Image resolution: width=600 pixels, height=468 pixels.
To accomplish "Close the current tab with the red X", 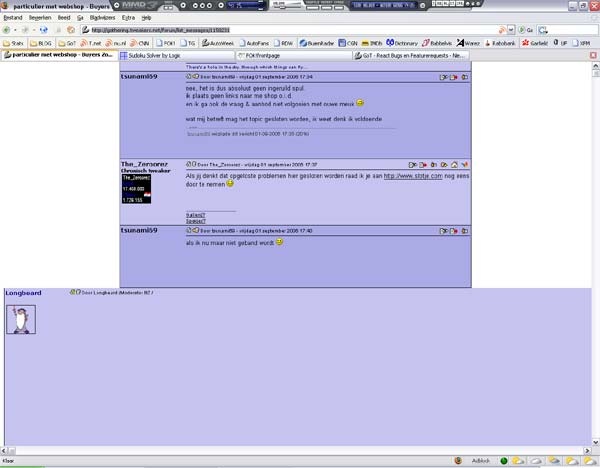I will coord(593,55).
